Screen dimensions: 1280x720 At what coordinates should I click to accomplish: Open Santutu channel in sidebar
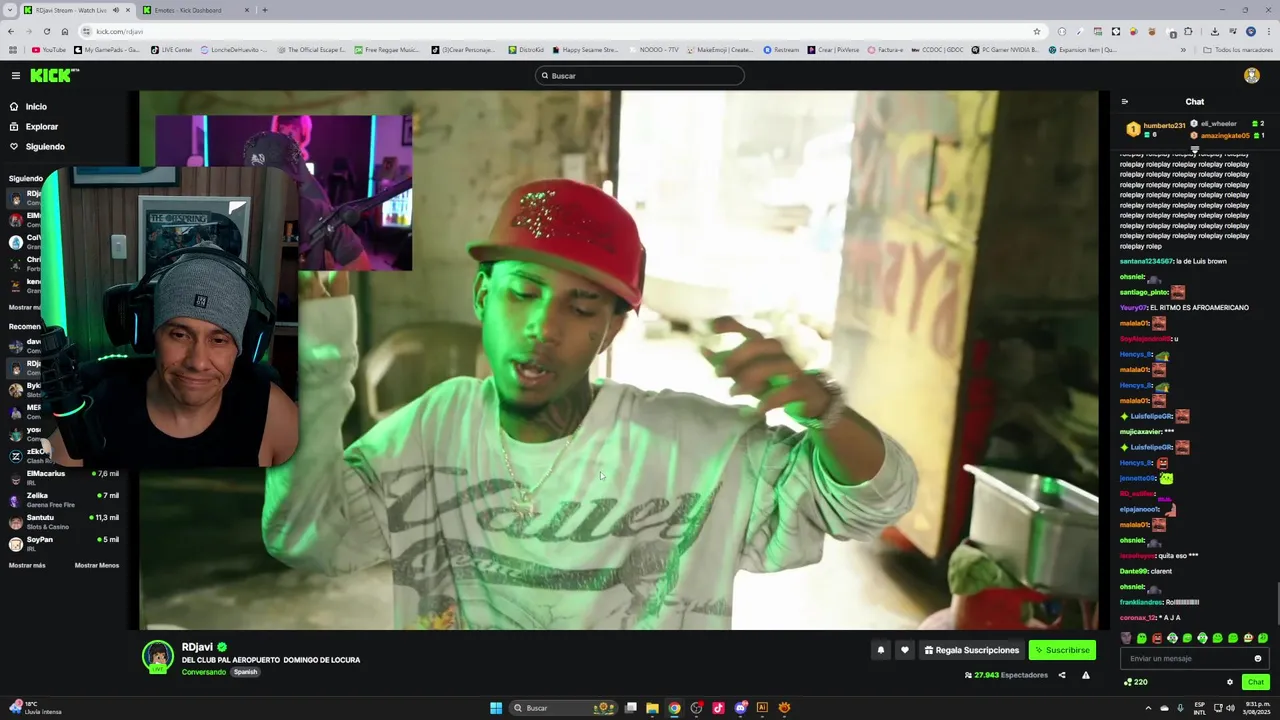click(x=65, y=522)
